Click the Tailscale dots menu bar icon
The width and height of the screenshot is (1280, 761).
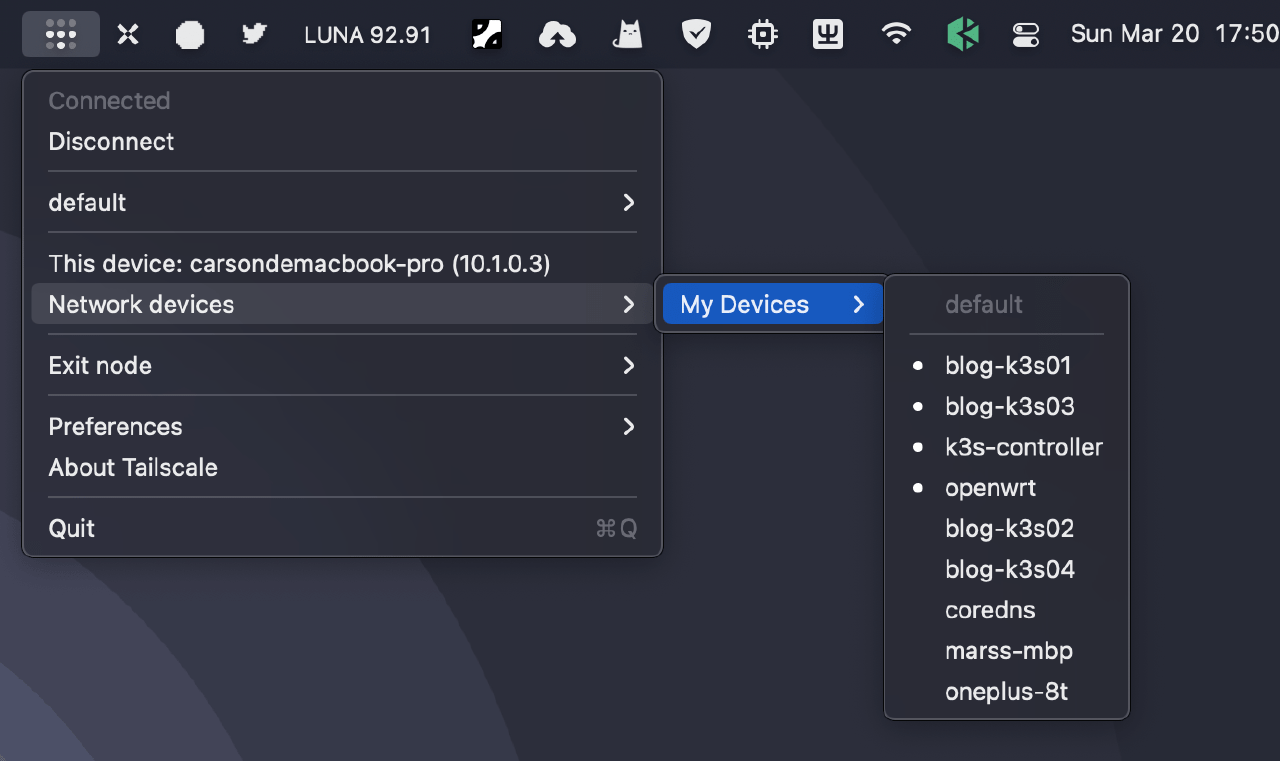61,34
